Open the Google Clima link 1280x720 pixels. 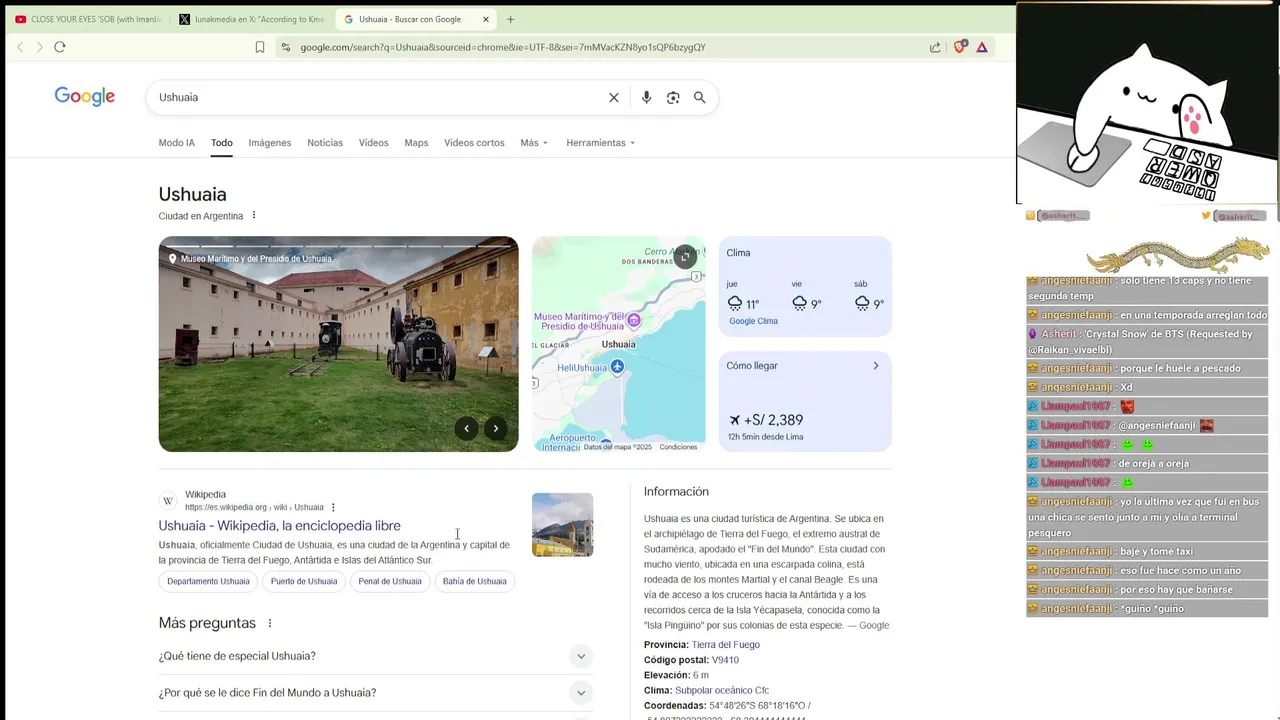[x=753, y=321]
